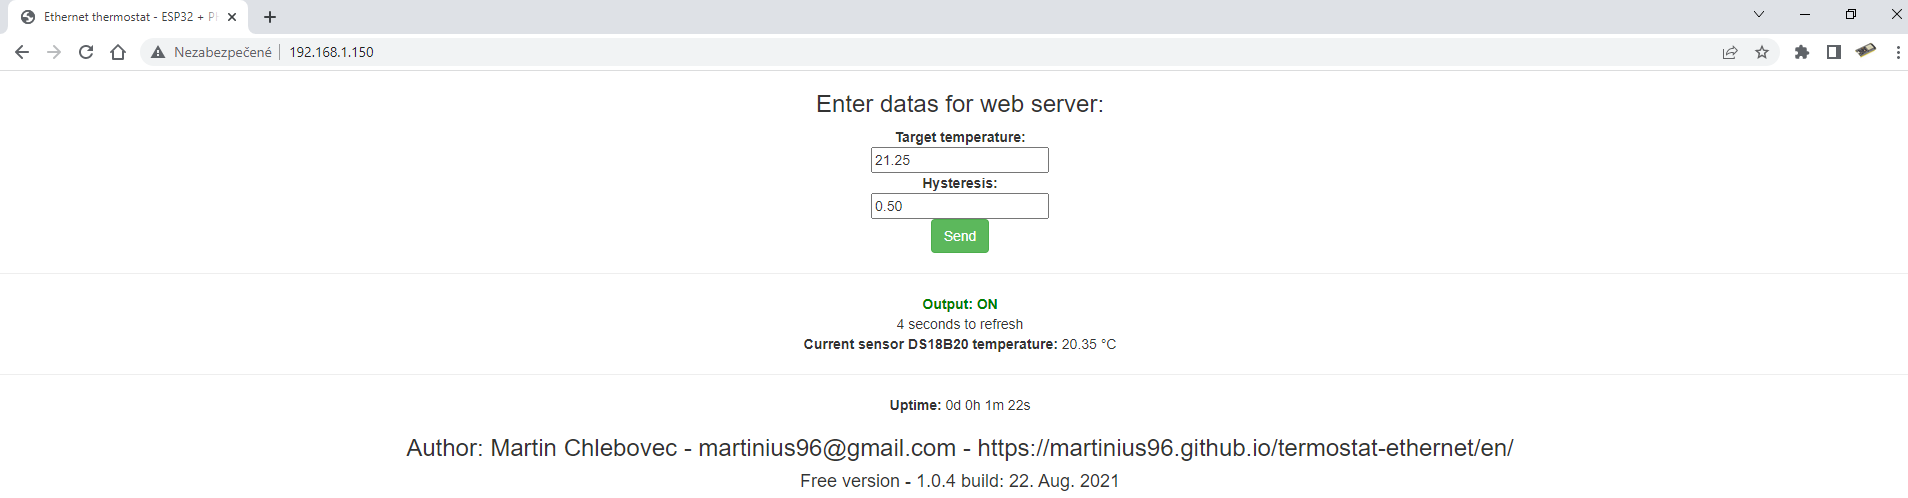Bookmark this page with the star
This screenshot has width=1908, height=498.
1762,52
